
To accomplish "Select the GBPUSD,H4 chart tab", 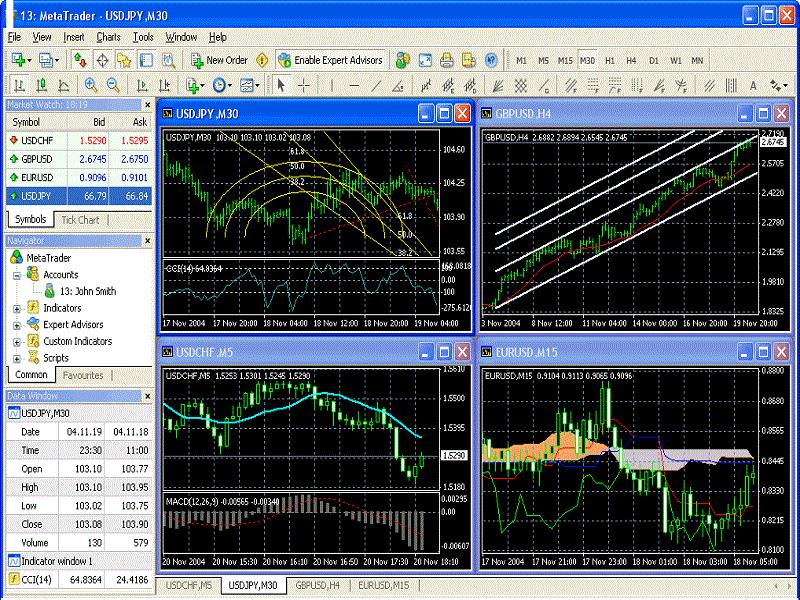I will 318,585.
